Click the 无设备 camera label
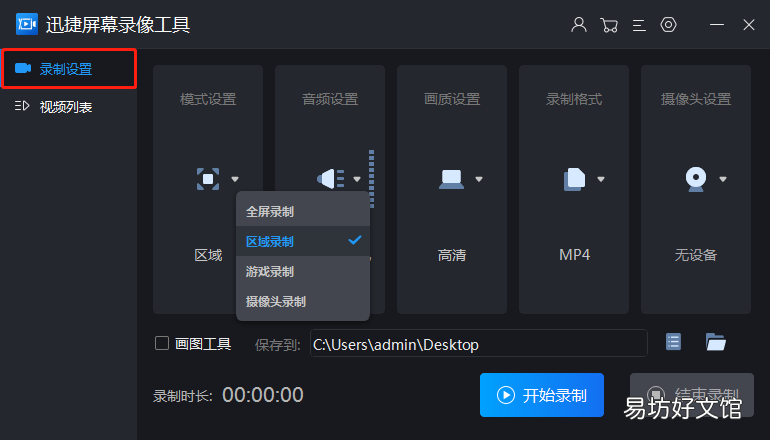 pos(696,255)
